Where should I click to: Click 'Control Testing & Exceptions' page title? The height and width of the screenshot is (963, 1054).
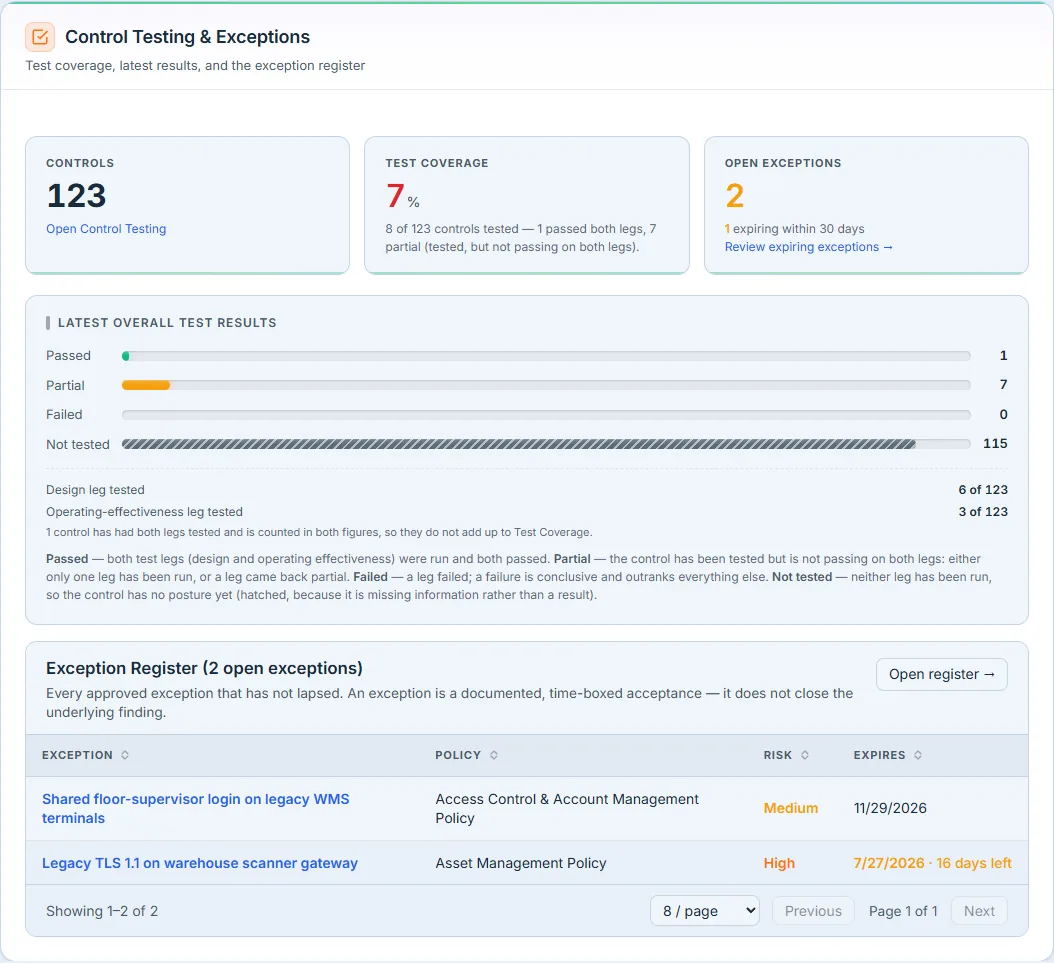coord(188,37)
